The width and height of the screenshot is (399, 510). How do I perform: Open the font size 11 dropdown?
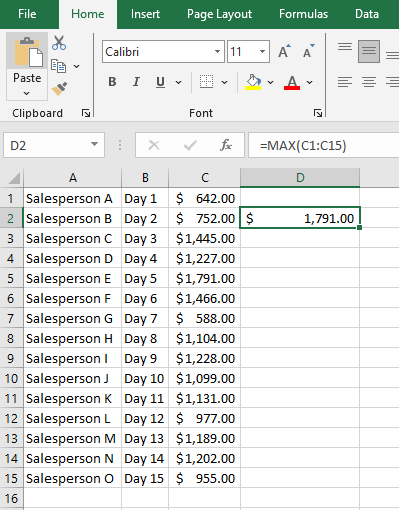click(262, 52)
